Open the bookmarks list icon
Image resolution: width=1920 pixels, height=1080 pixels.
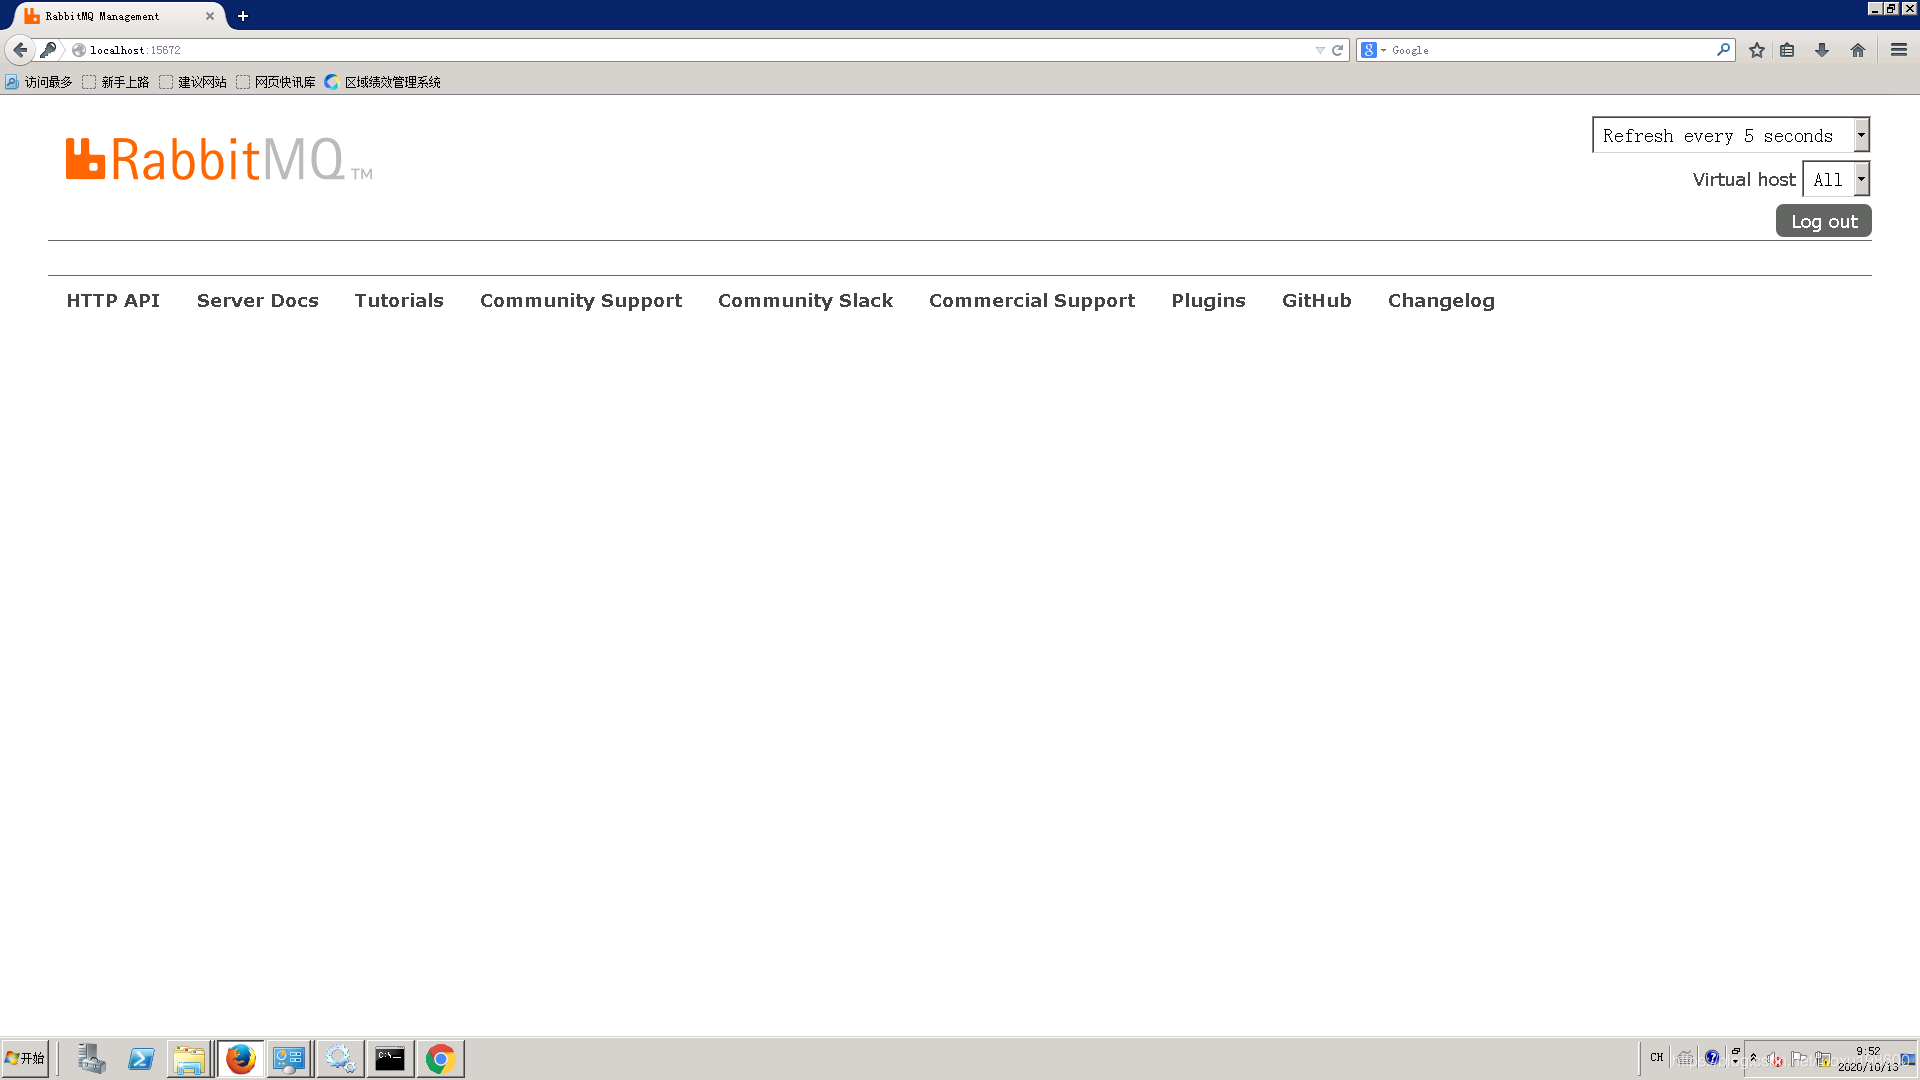(x=1787, y=50)
